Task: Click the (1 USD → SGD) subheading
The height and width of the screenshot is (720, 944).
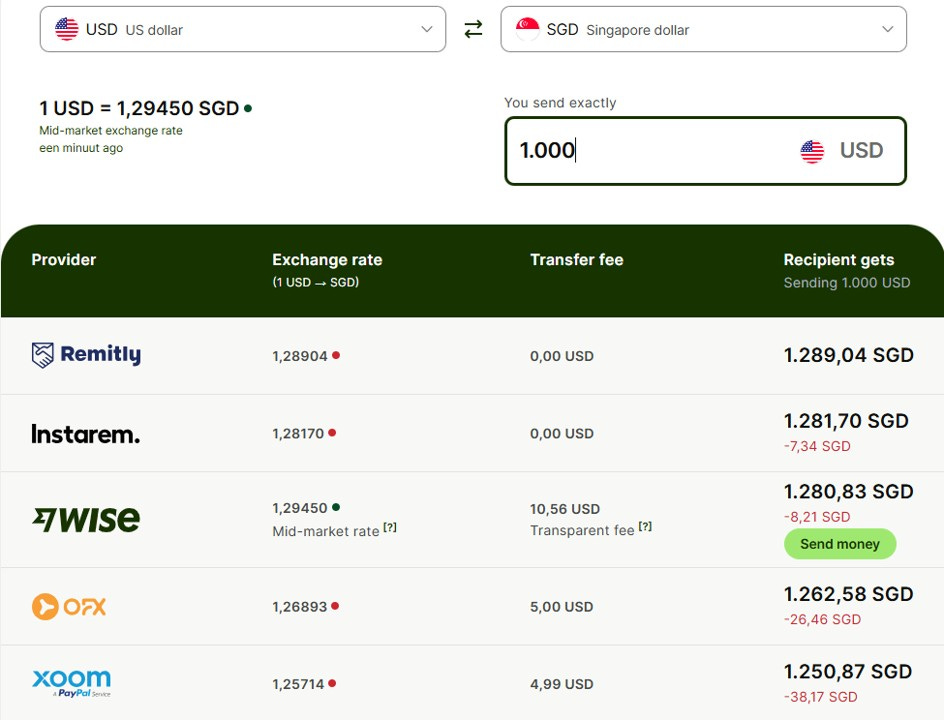Action: [x=315, y=282]
